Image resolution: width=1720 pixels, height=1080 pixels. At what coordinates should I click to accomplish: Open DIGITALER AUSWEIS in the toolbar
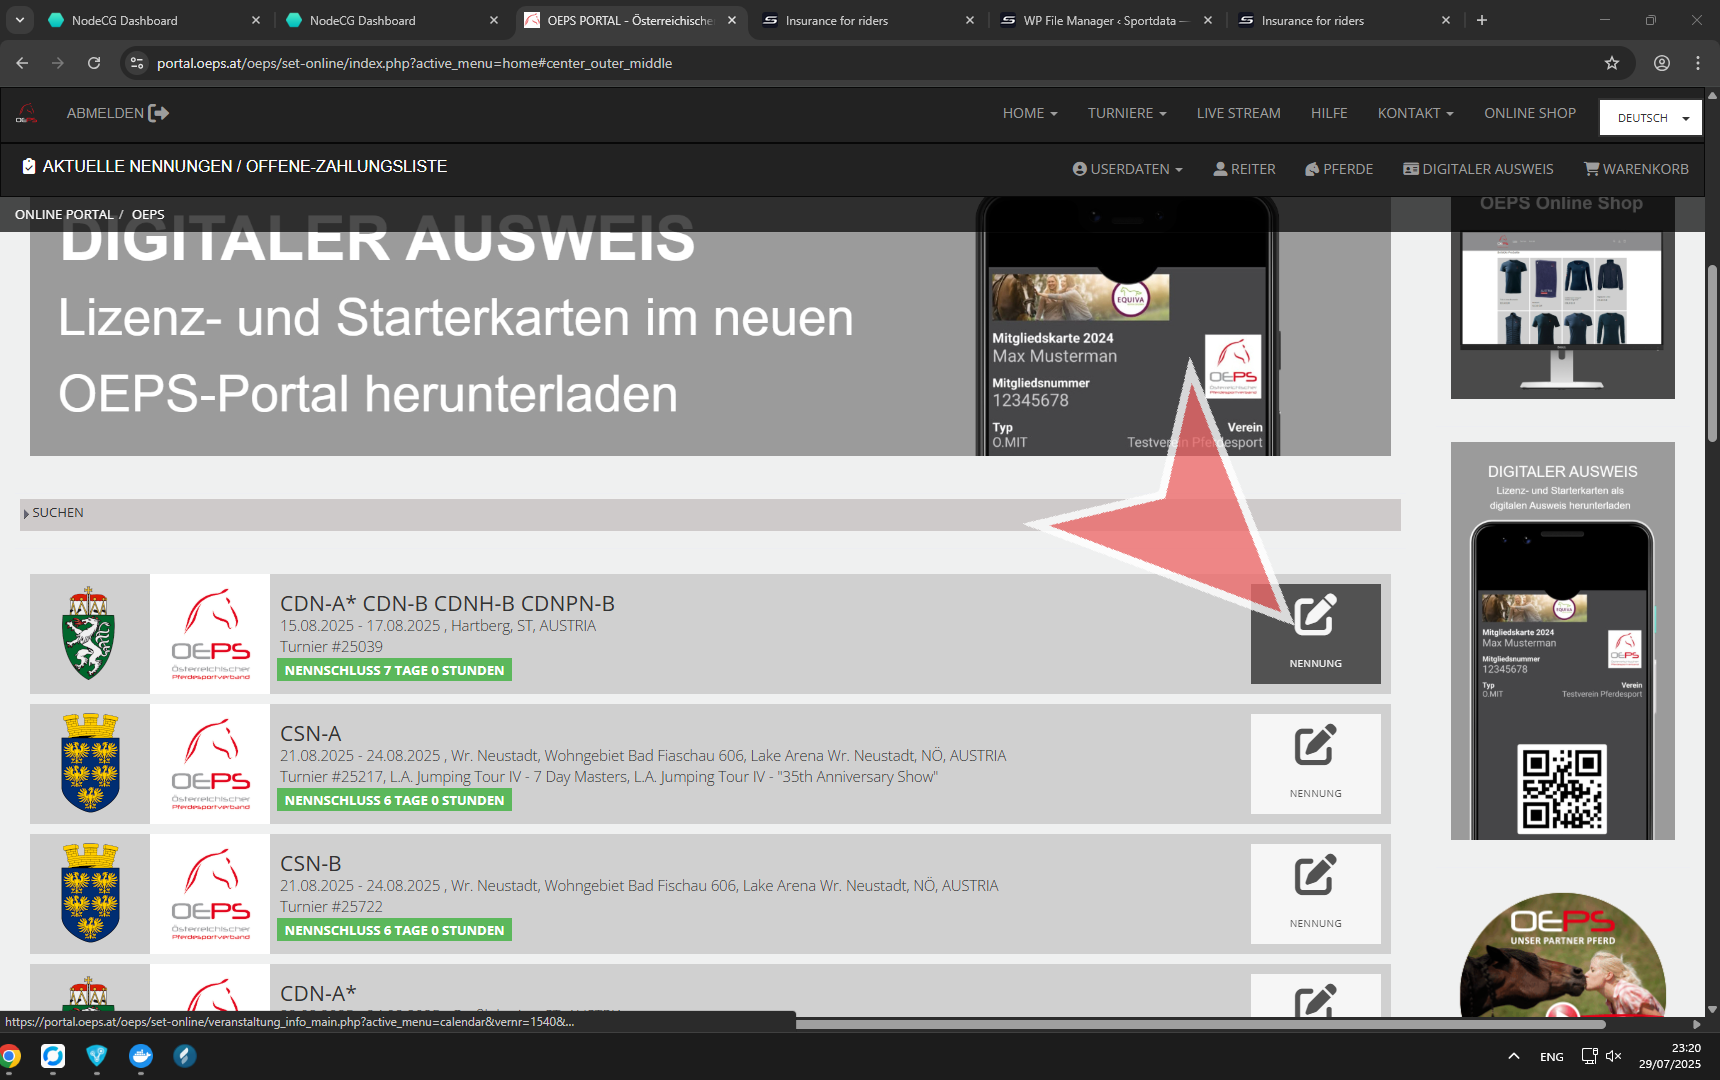point(1478,169)
